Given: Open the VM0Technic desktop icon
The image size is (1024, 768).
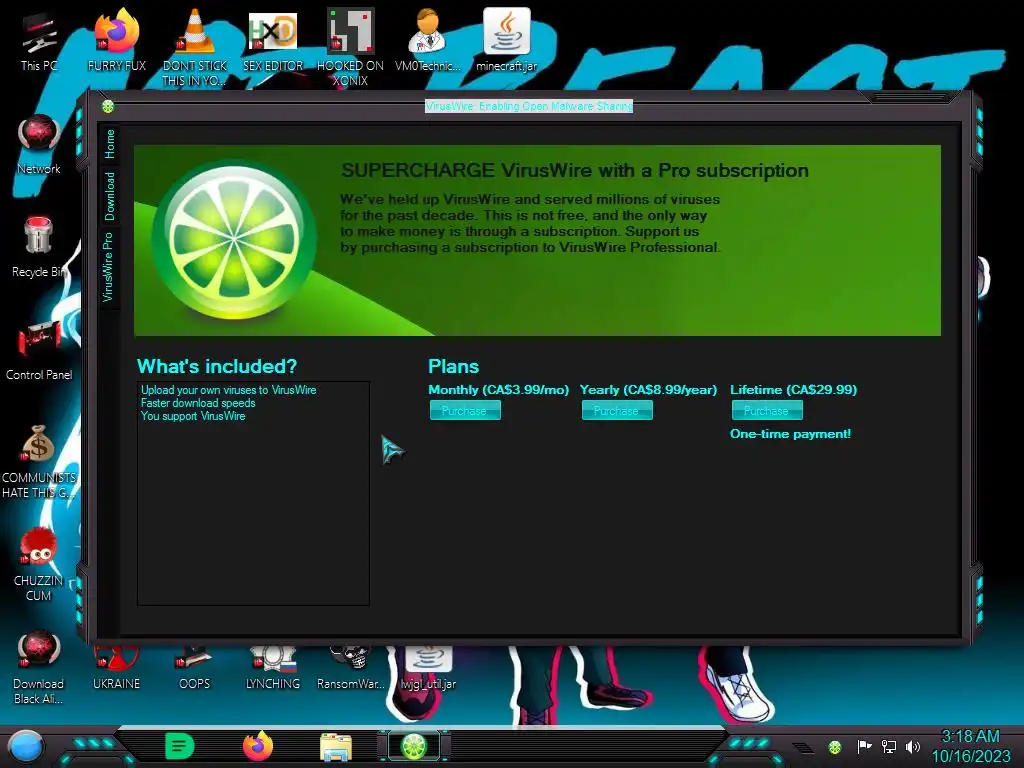Looking at the screenshot, I should [428, 40].
